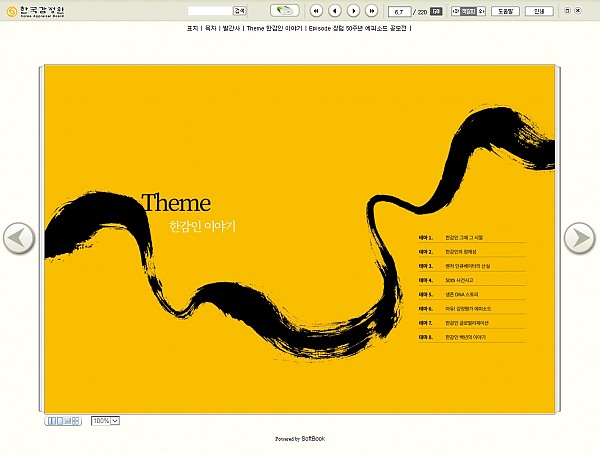This screenshot has height=454, width=600.
Task: Select single-page view icon
Action: 59,421
